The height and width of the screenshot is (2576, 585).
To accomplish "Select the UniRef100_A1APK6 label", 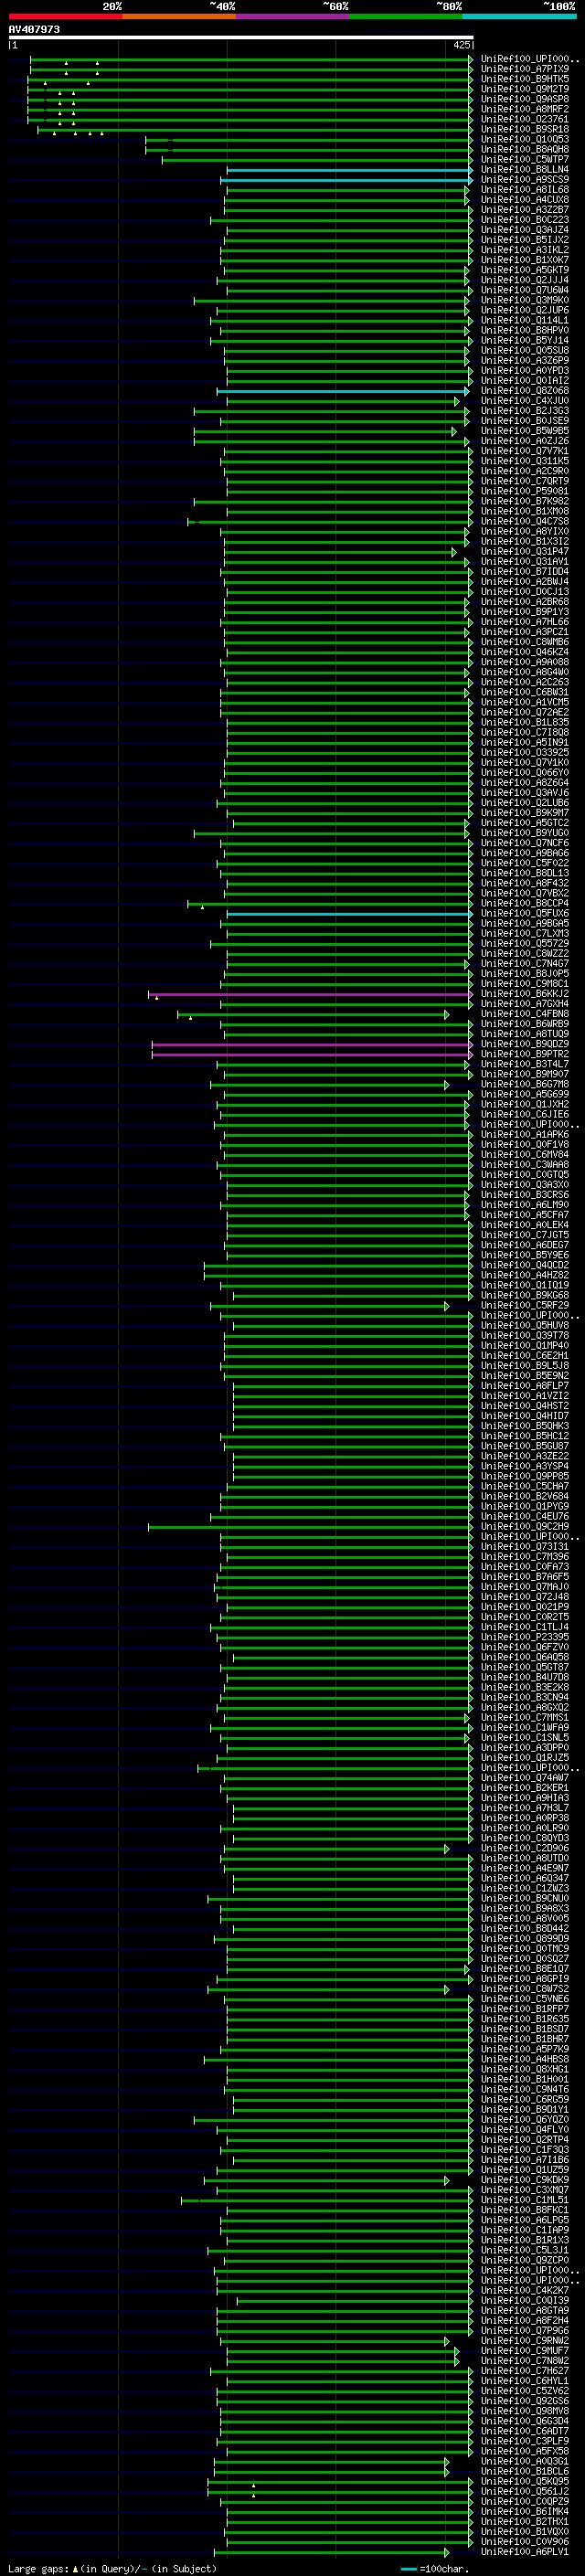I will click(525, 1135).
